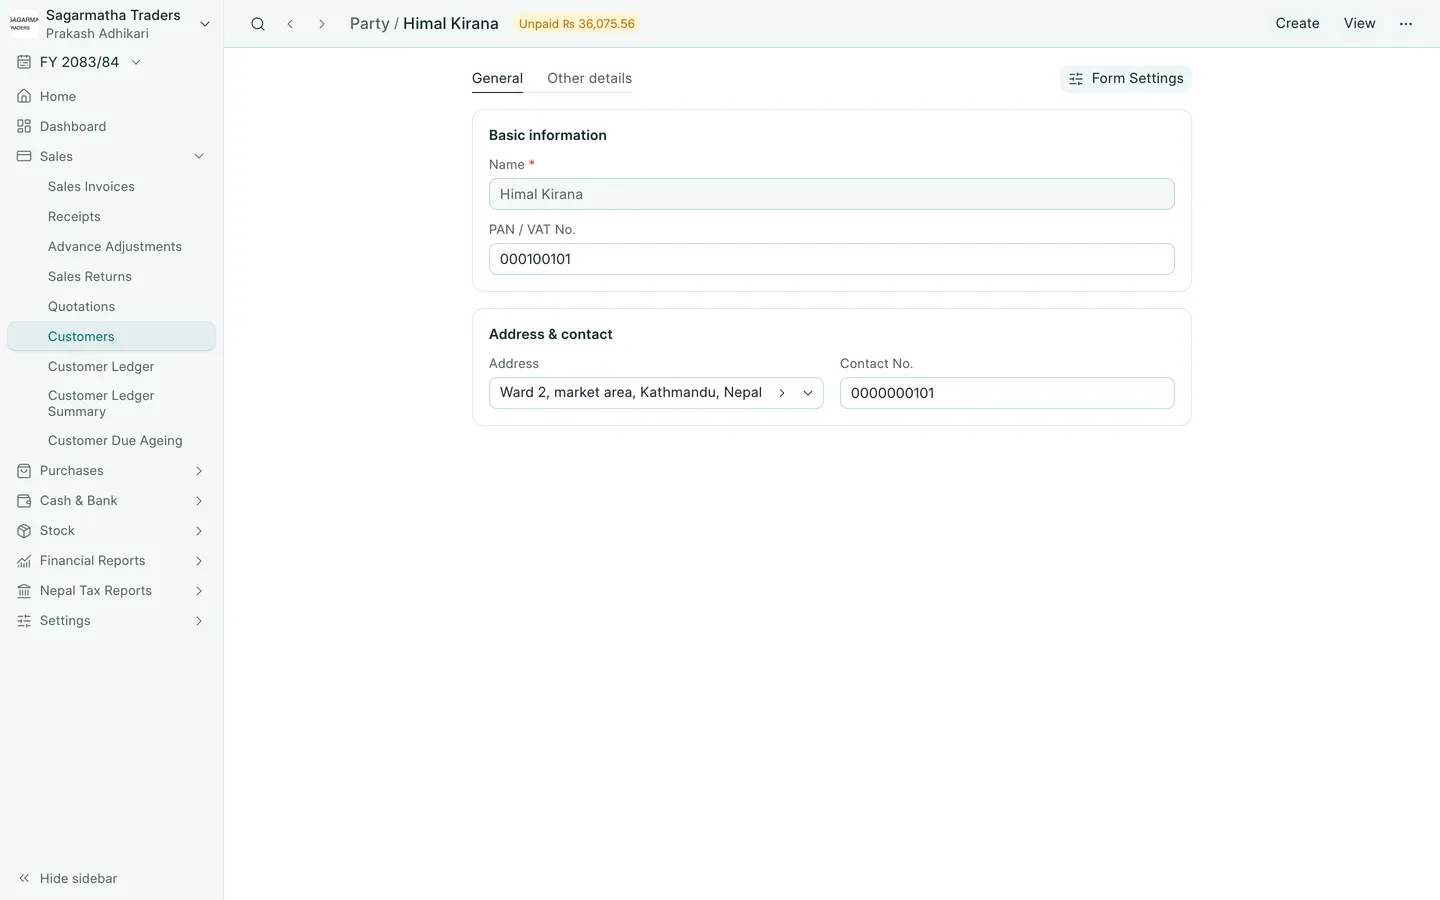The height and width of the screenshot is (900, 1440).
Task: Click the Financial Reports chart icon
Action: pos(24,561)
